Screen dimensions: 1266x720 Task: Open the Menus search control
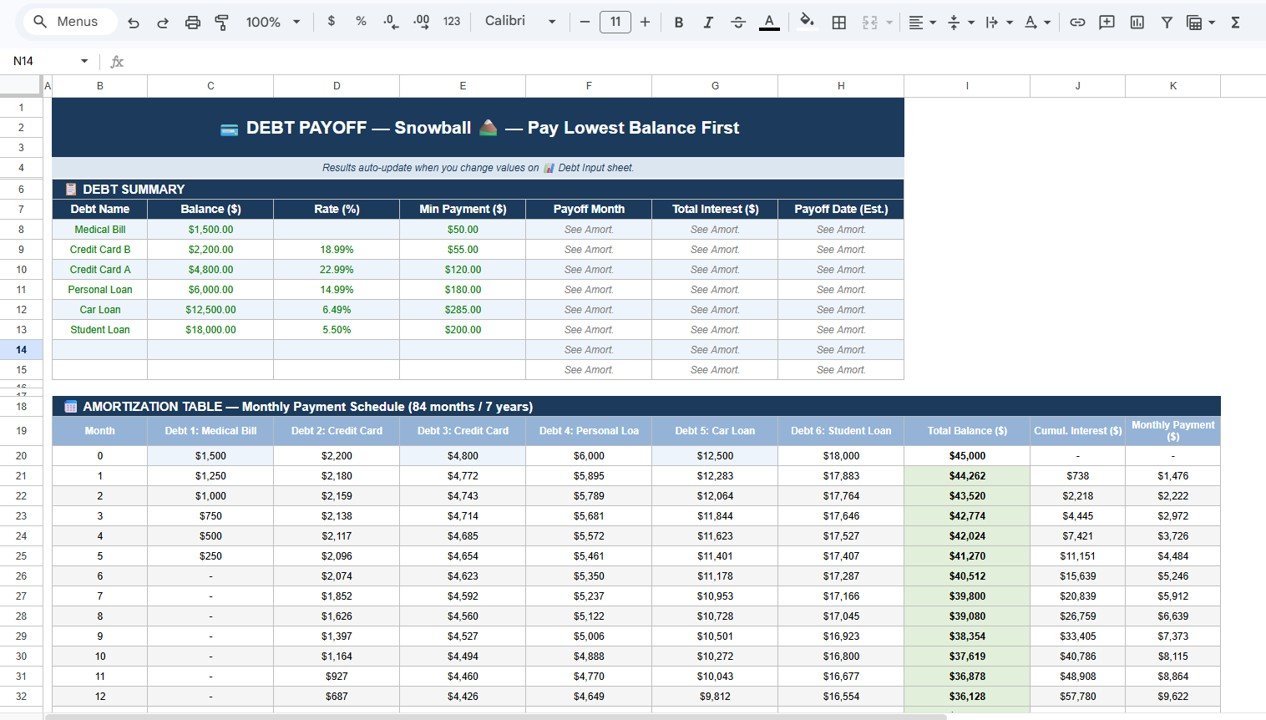tap(67, 20)
